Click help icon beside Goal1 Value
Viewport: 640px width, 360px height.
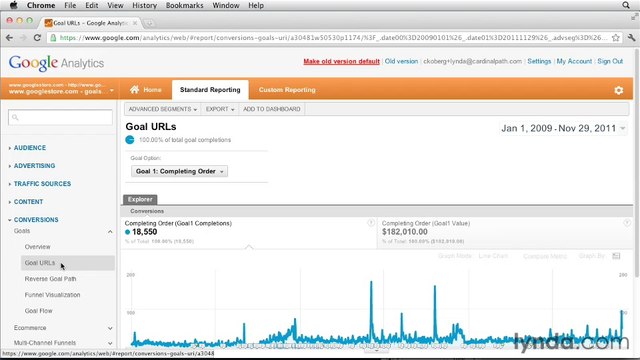point(627,222)
